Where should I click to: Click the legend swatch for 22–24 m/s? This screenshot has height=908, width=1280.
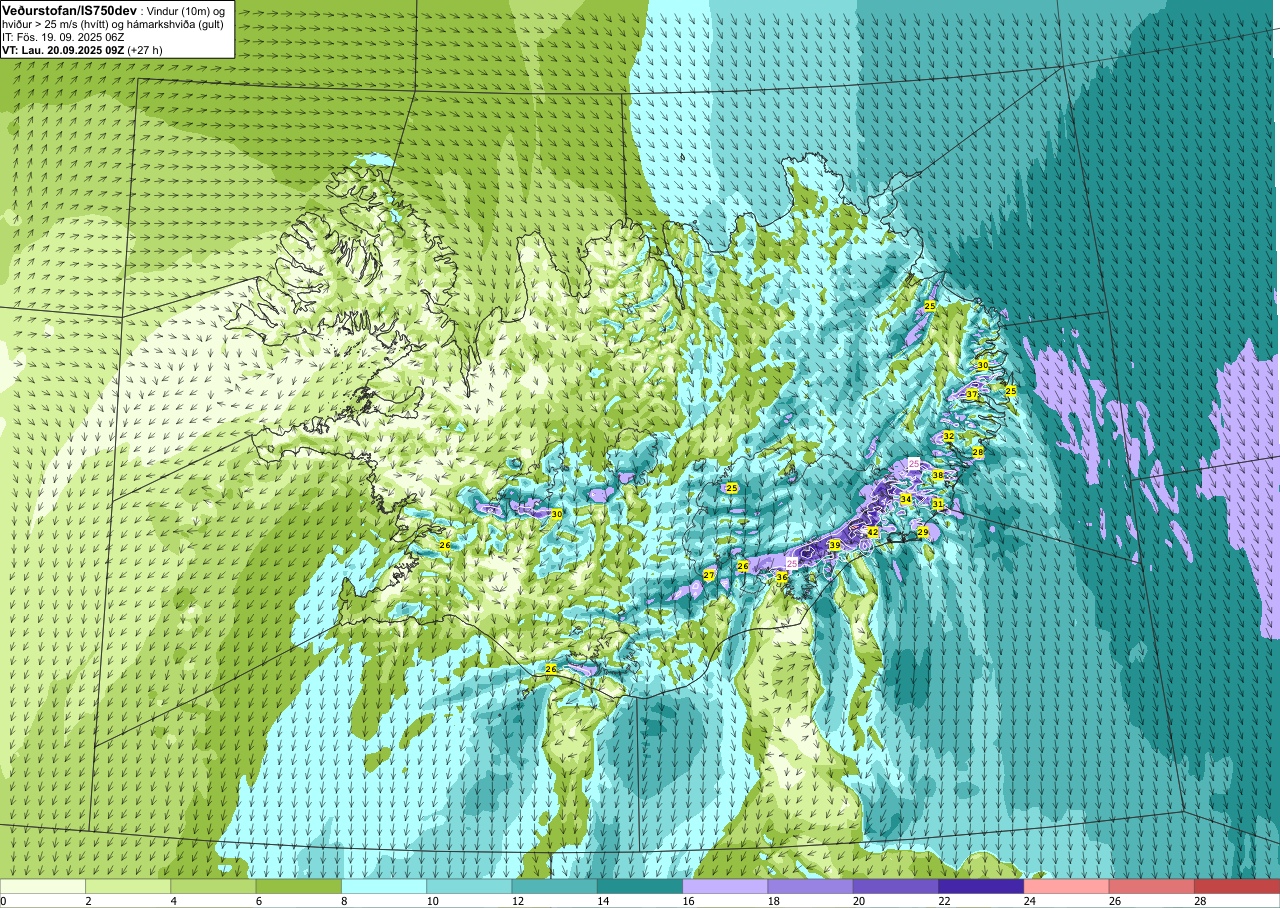[981, 886]
